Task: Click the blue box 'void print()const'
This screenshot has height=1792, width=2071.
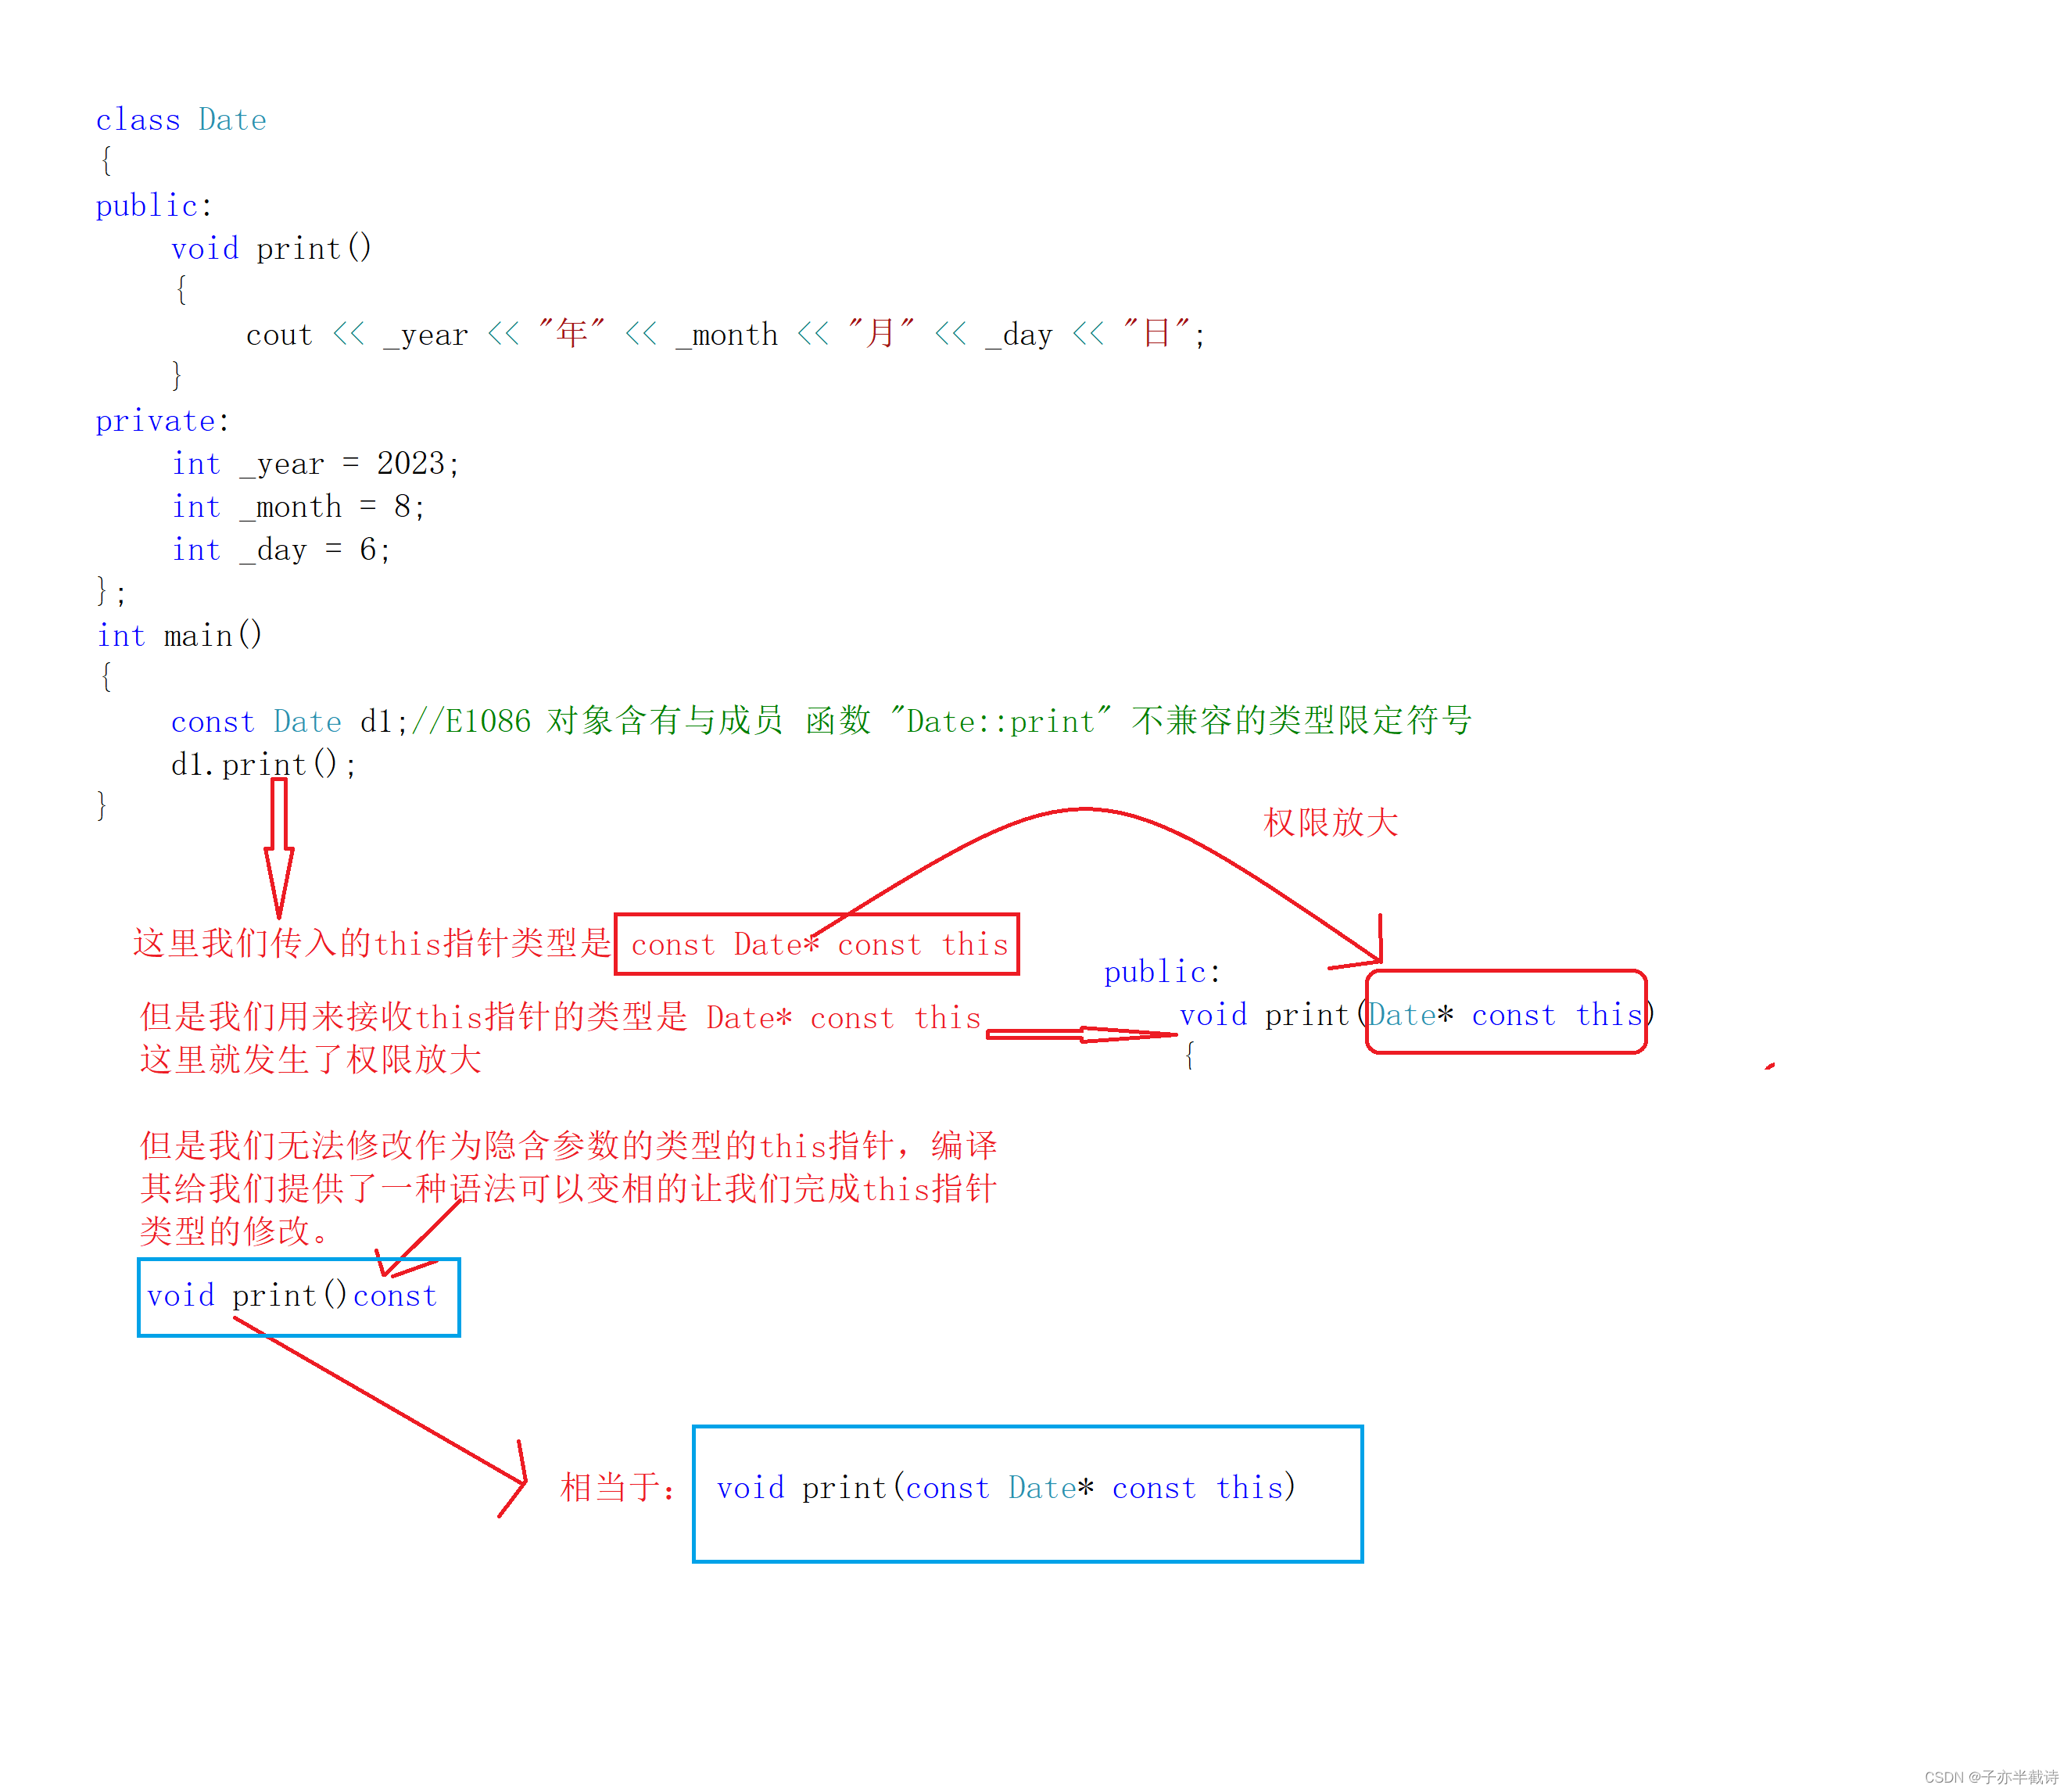Action: click(298, 1297)
